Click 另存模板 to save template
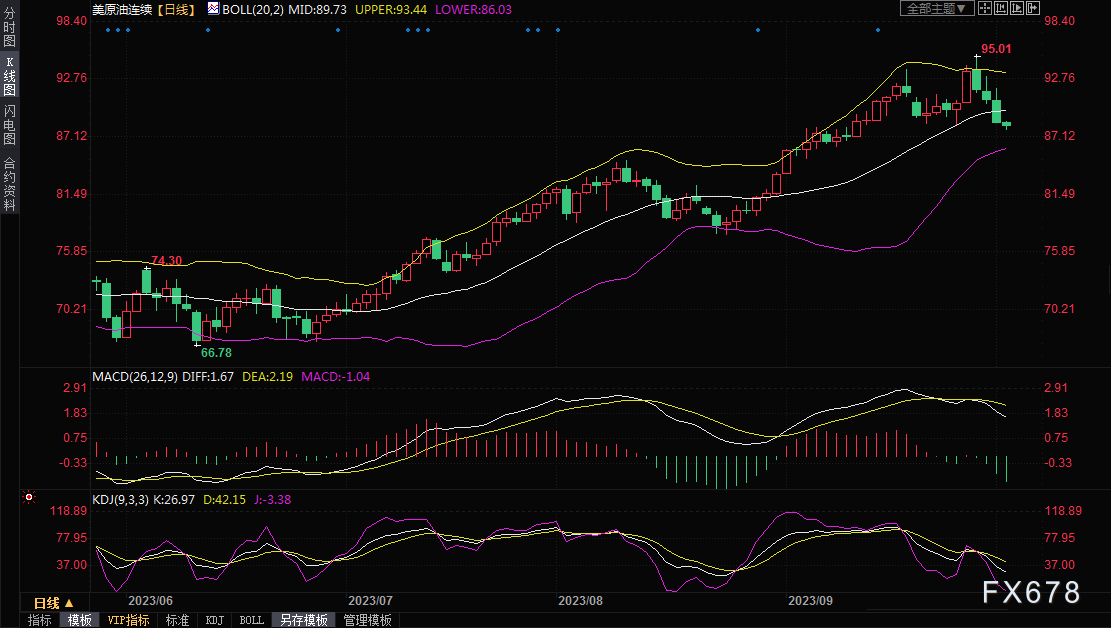Screen dimensions: 1111x628 click(x=304, y=620)
